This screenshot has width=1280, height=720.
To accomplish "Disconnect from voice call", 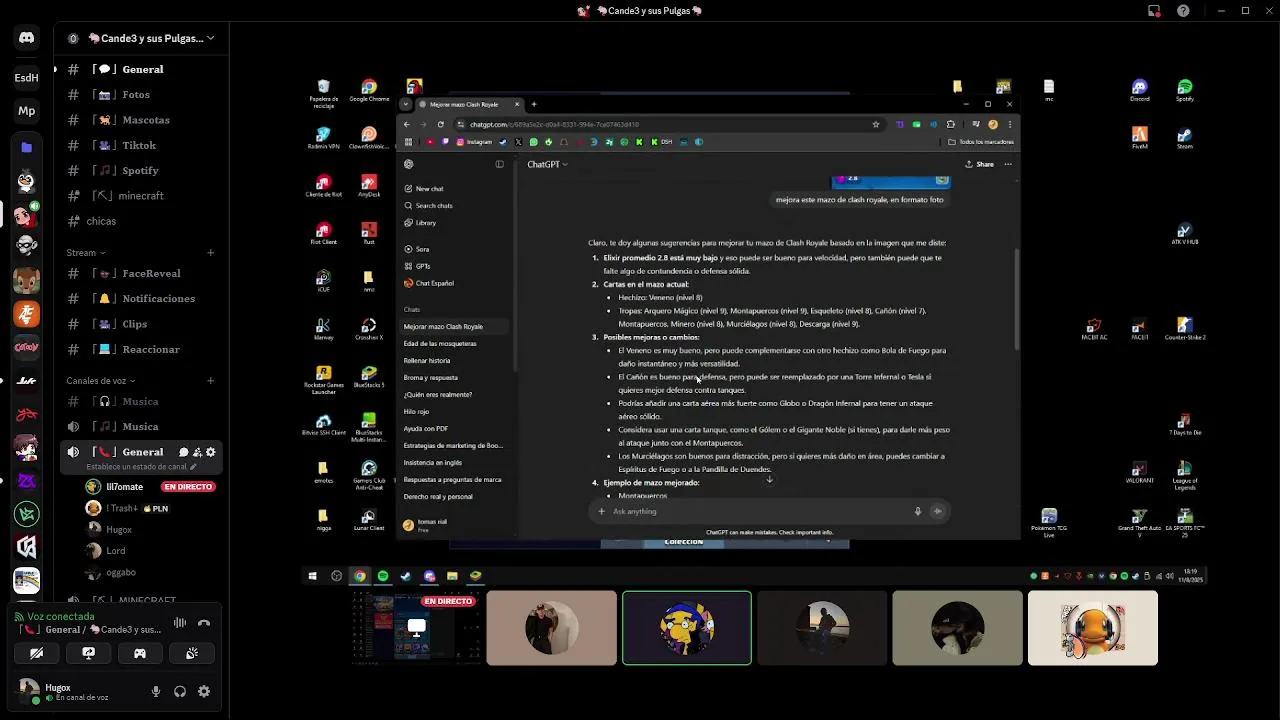I will click(204, 623).
